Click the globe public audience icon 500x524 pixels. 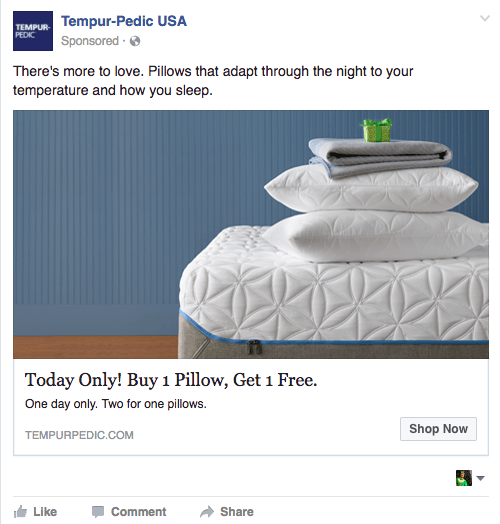[x=135, y=41]
